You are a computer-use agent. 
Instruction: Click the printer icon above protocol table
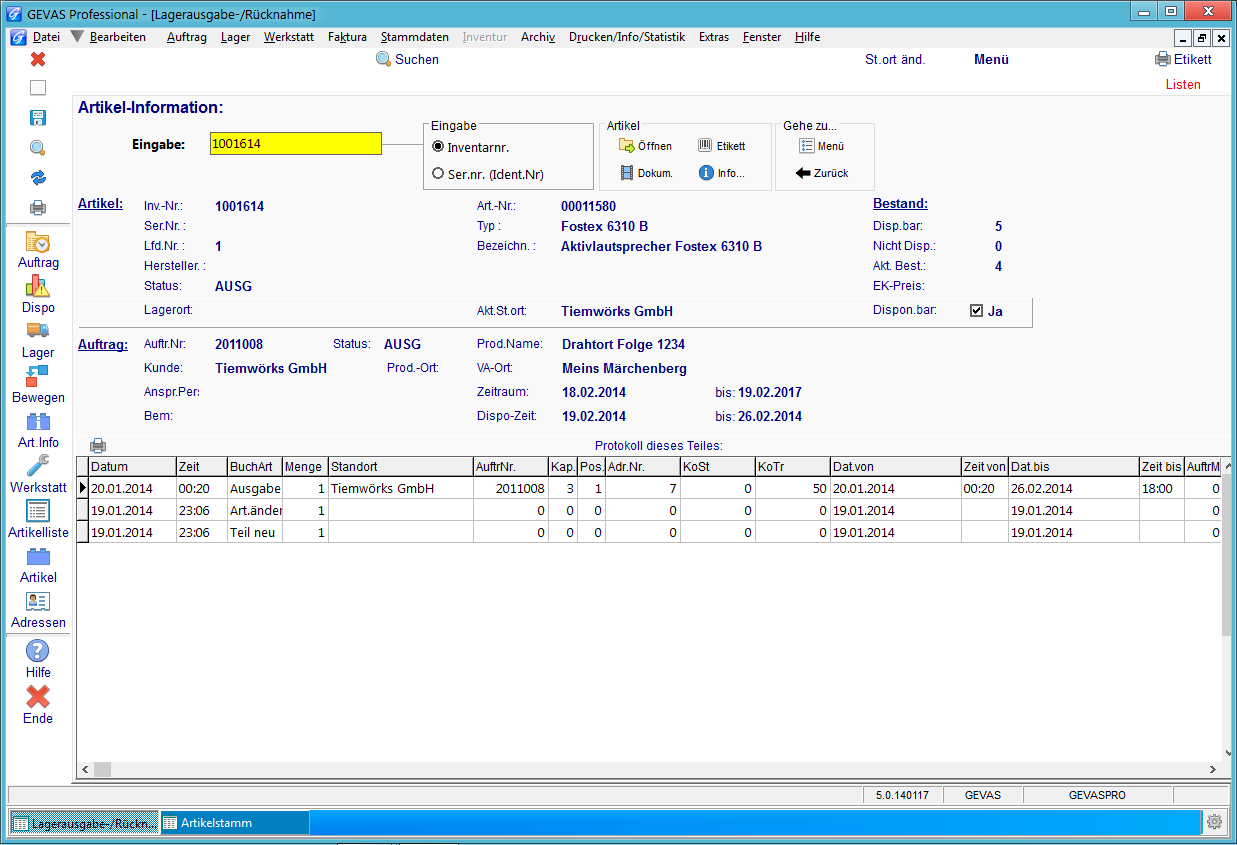98,446
